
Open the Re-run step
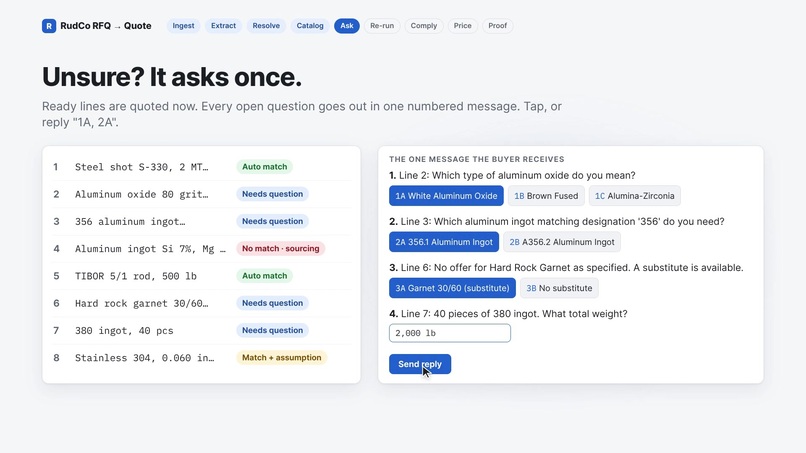[382, 26]
